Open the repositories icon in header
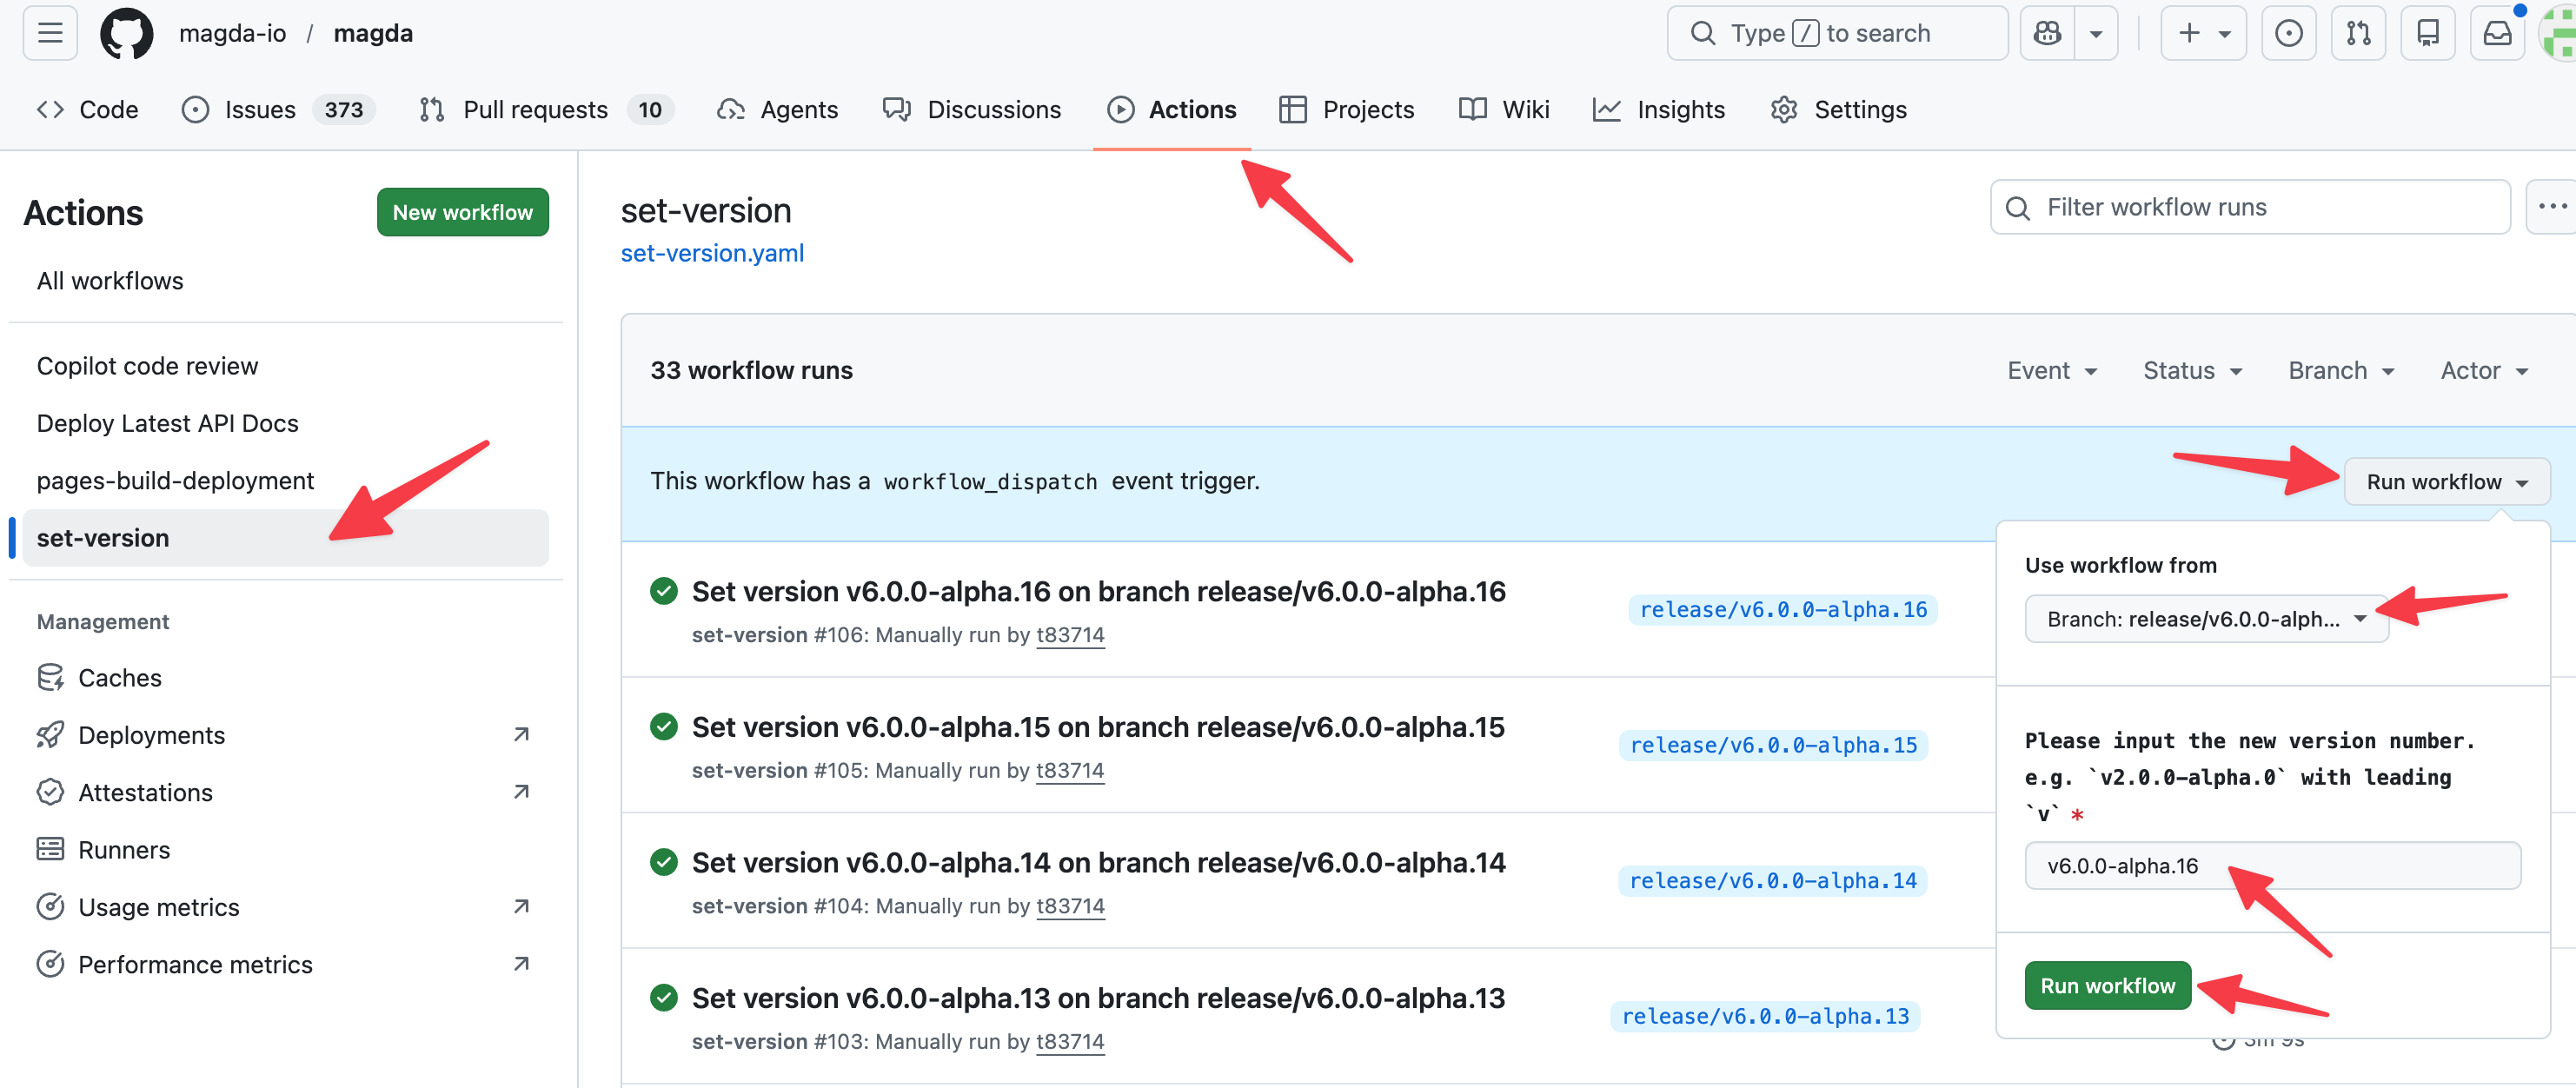 pyautogui.click(x=2428, y=33)
